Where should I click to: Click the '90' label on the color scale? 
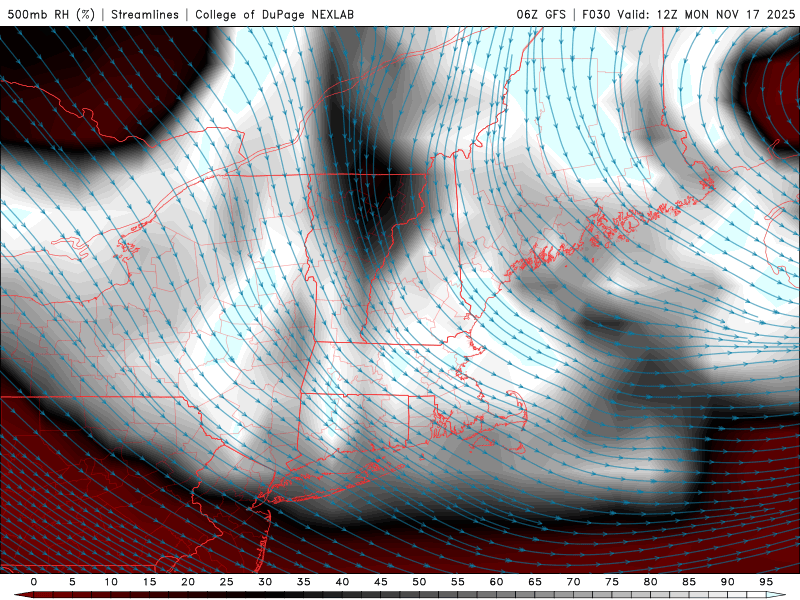728,582
